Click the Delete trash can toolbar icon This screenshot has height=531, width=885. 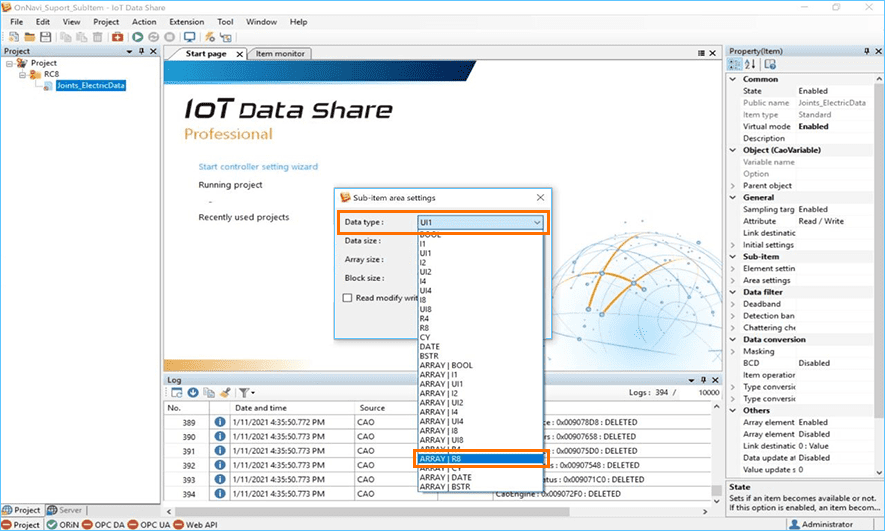[x=97, y=37]
